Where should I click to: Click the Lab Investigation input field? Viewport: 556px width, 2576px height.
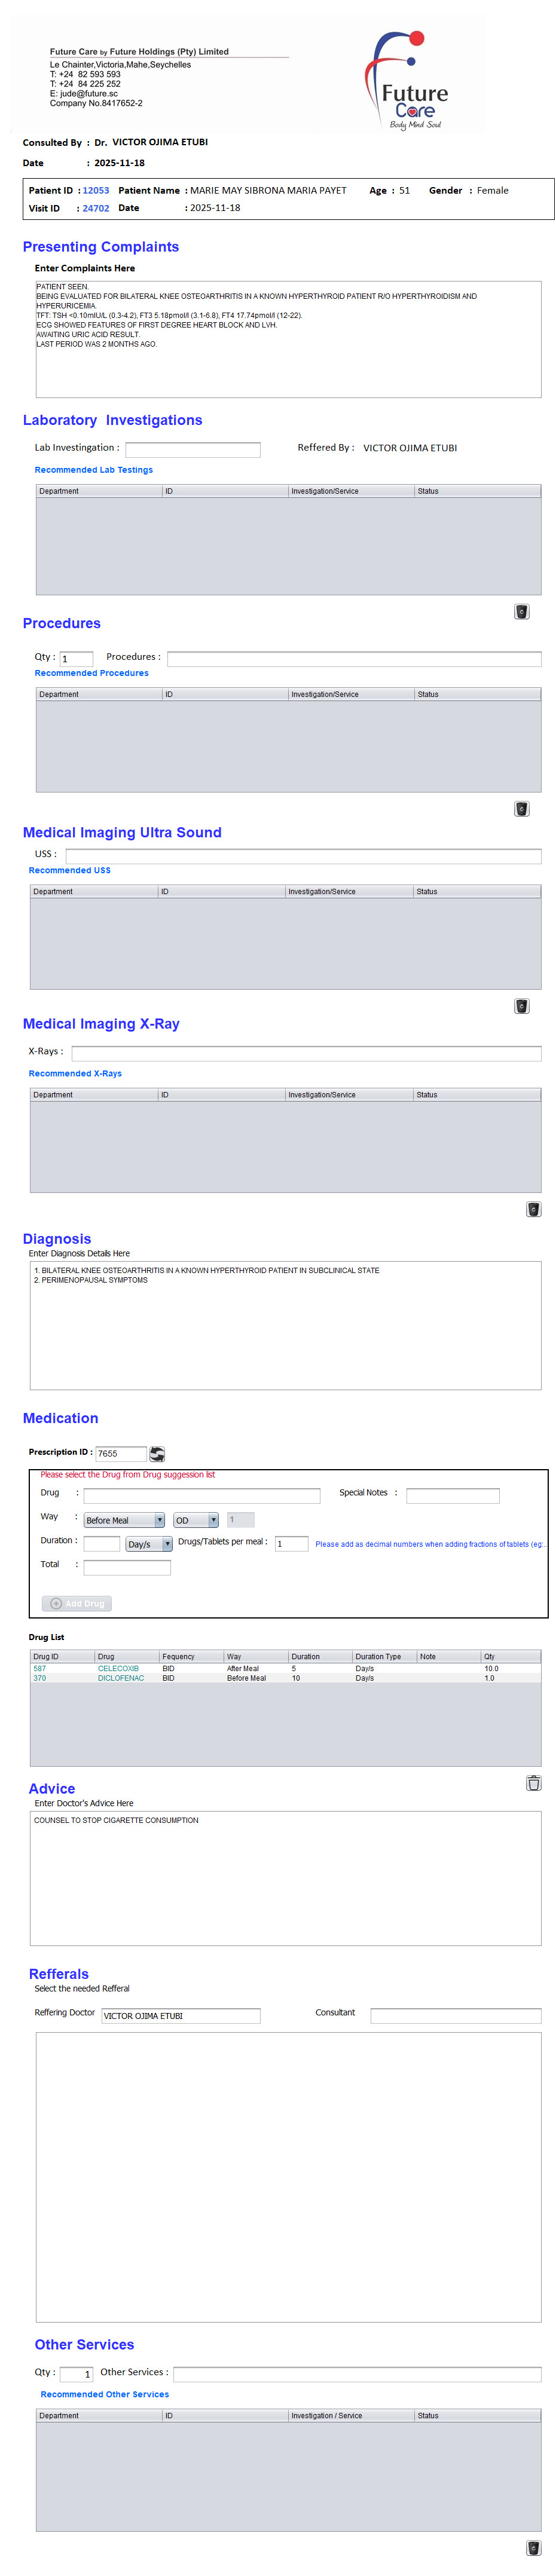coord(193,450)
